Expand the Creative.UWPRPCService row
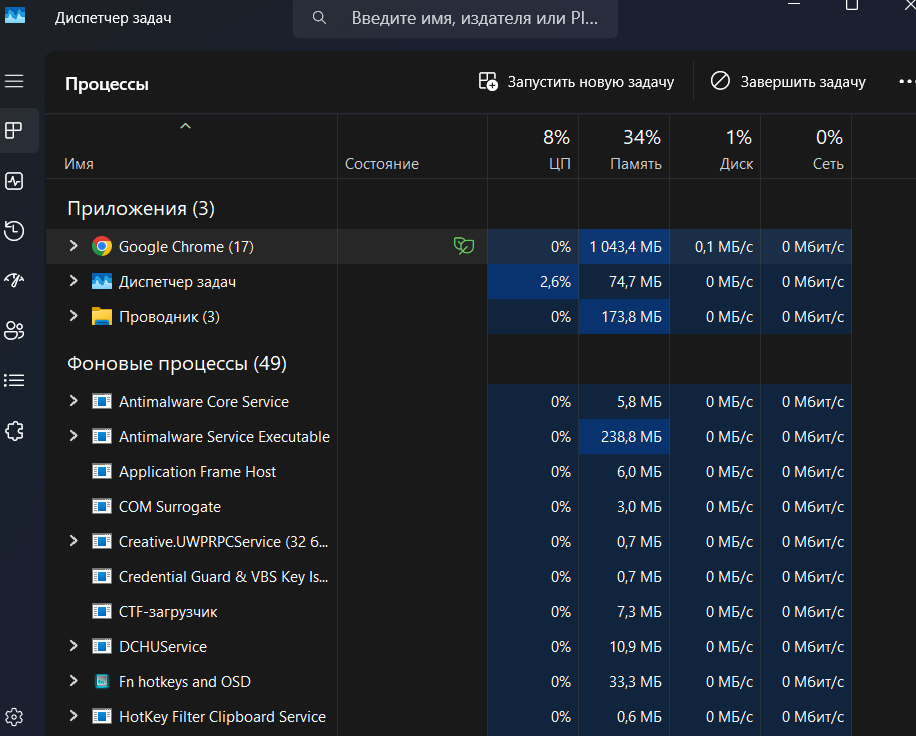Image resolution: width=916 pixels, height=736 pixels. click(x=74, y=541)
